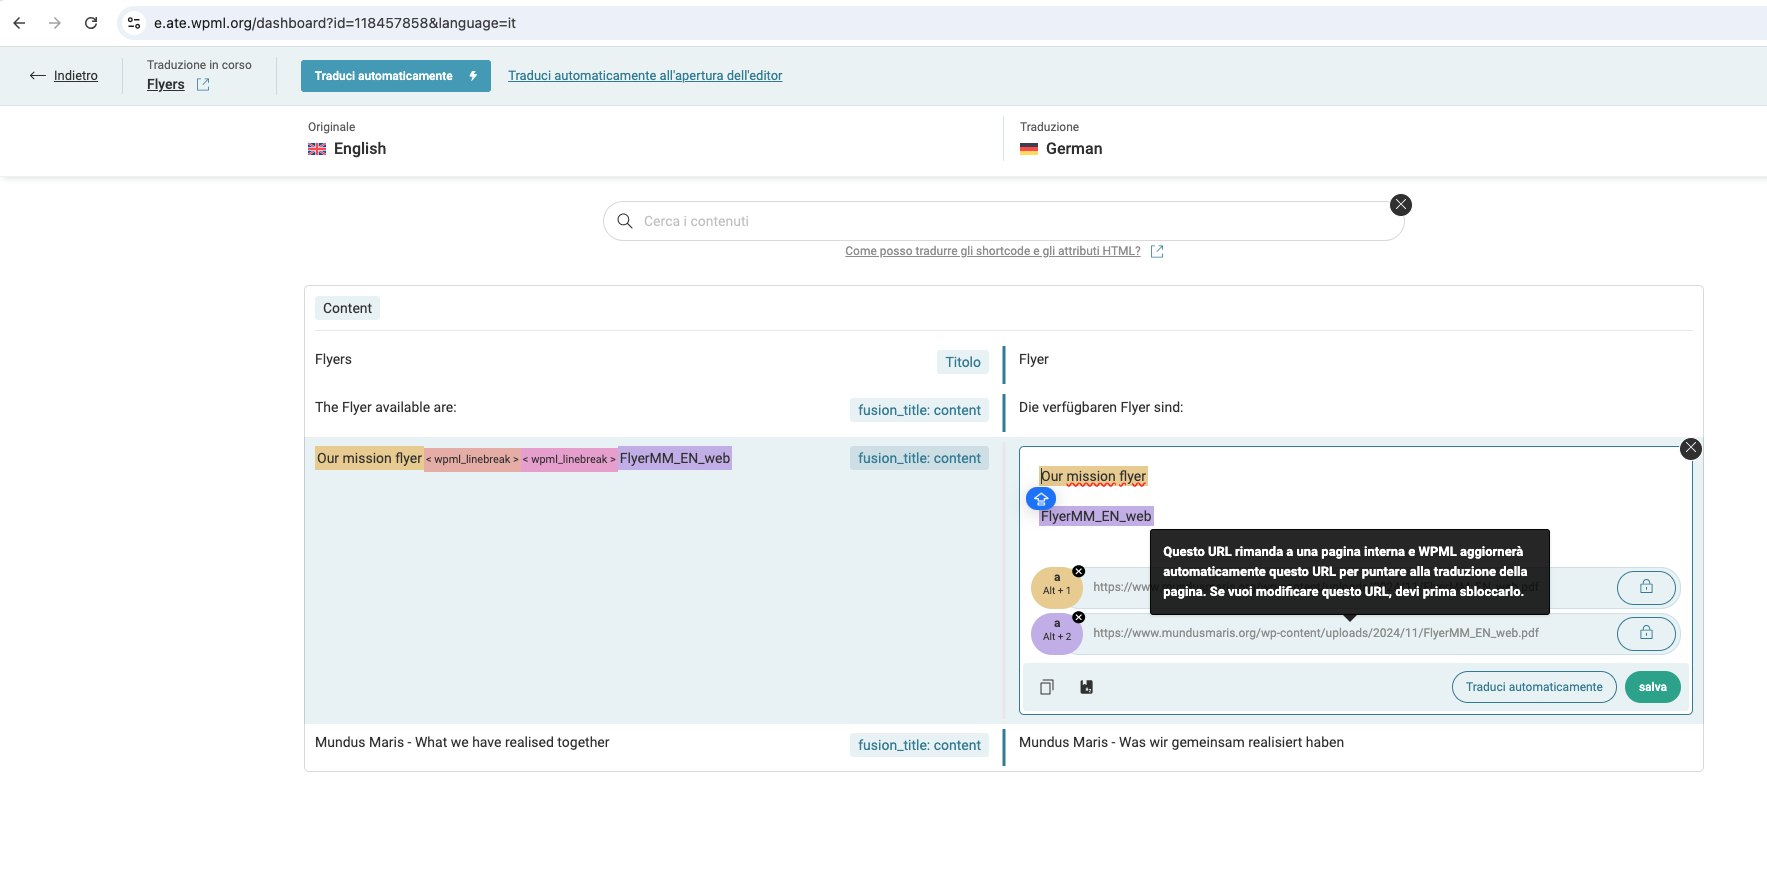
Task: Open German translation 'Die verfügbaren Flyer sind:'
Action: coord(1101,407)
